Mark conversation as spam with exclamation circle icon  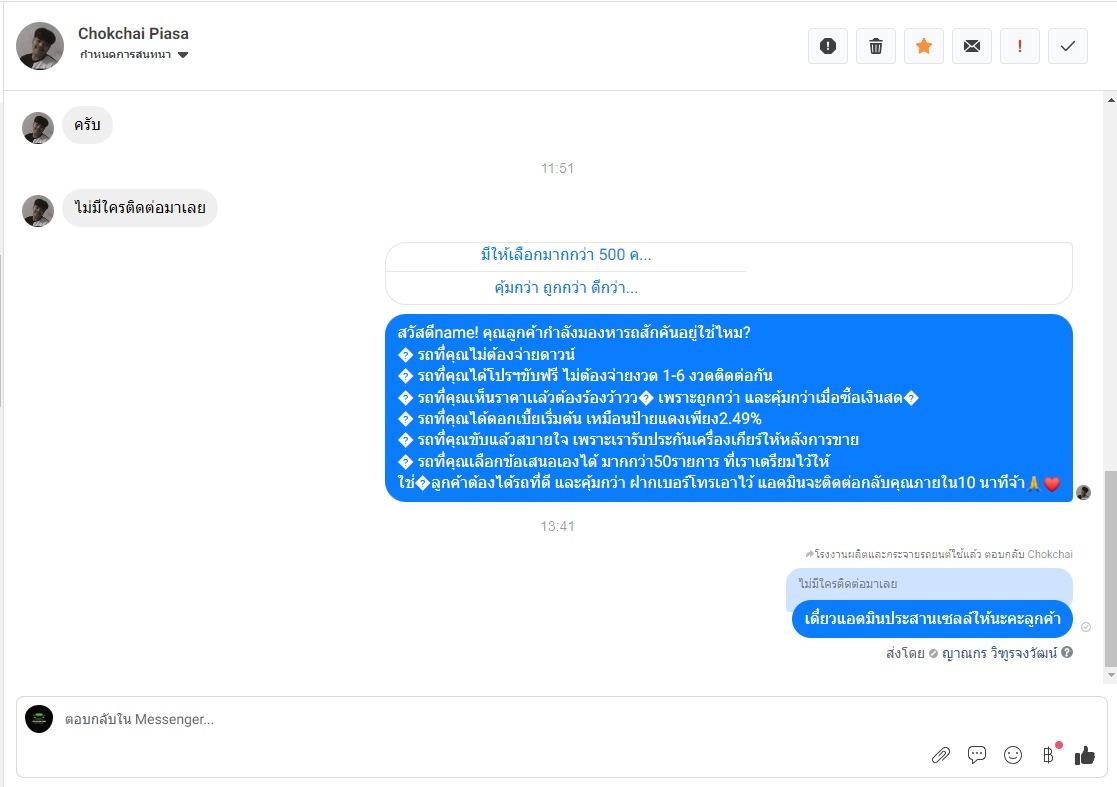[x=828, y=46]
